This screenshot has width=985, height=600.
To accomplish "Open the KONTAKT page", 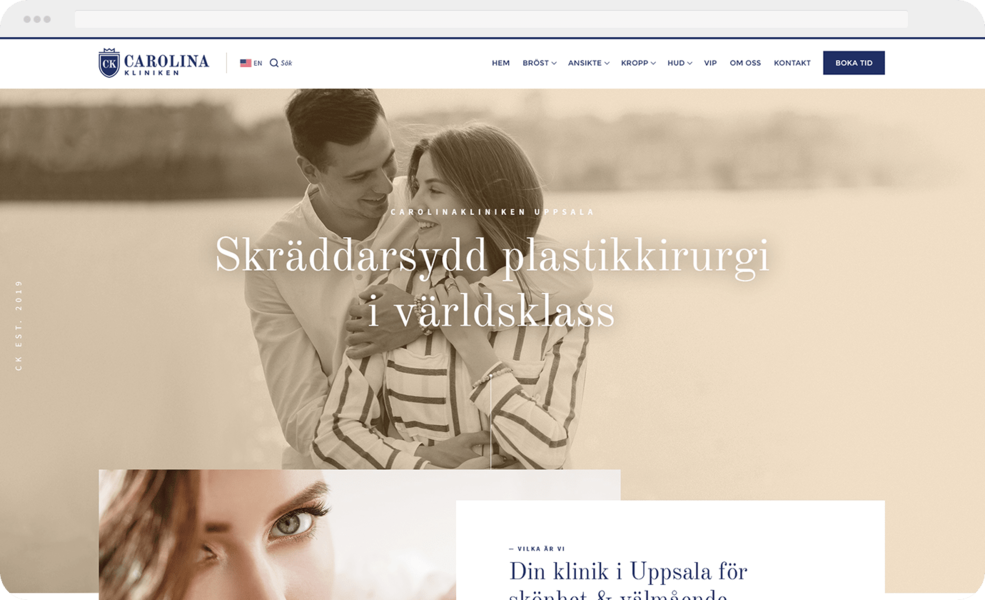I will (792, 63).
